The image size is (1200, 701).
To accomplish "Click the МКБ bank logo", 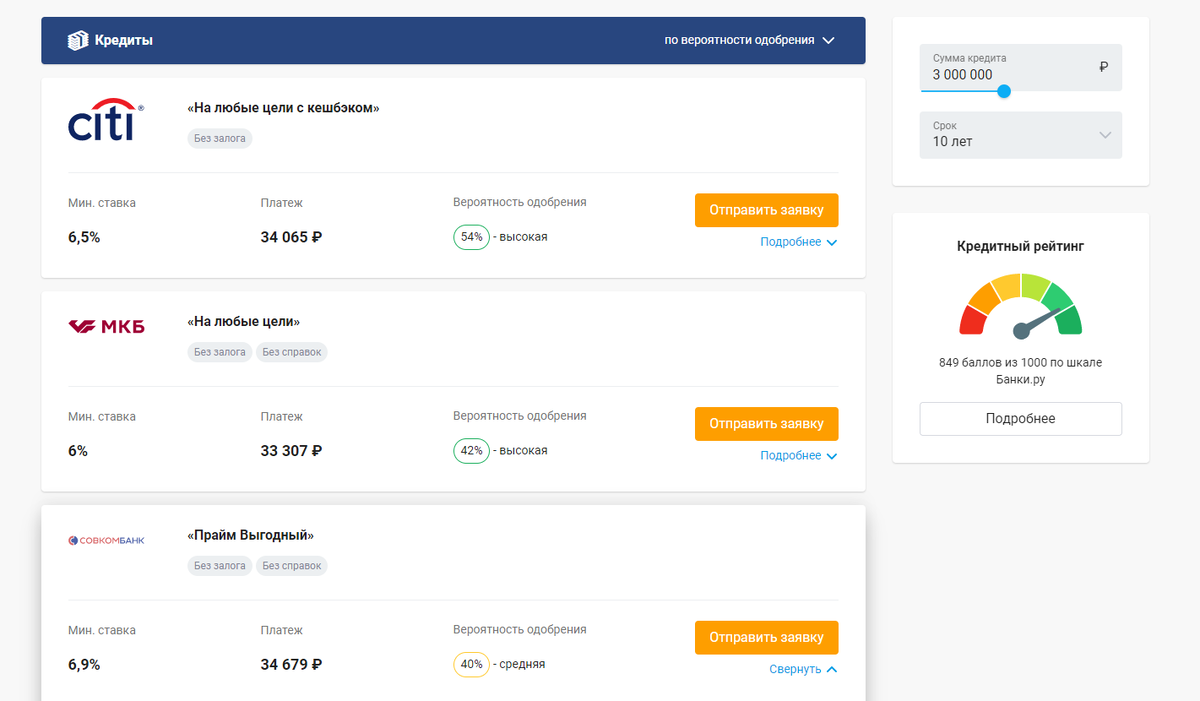I will [106, 326].
